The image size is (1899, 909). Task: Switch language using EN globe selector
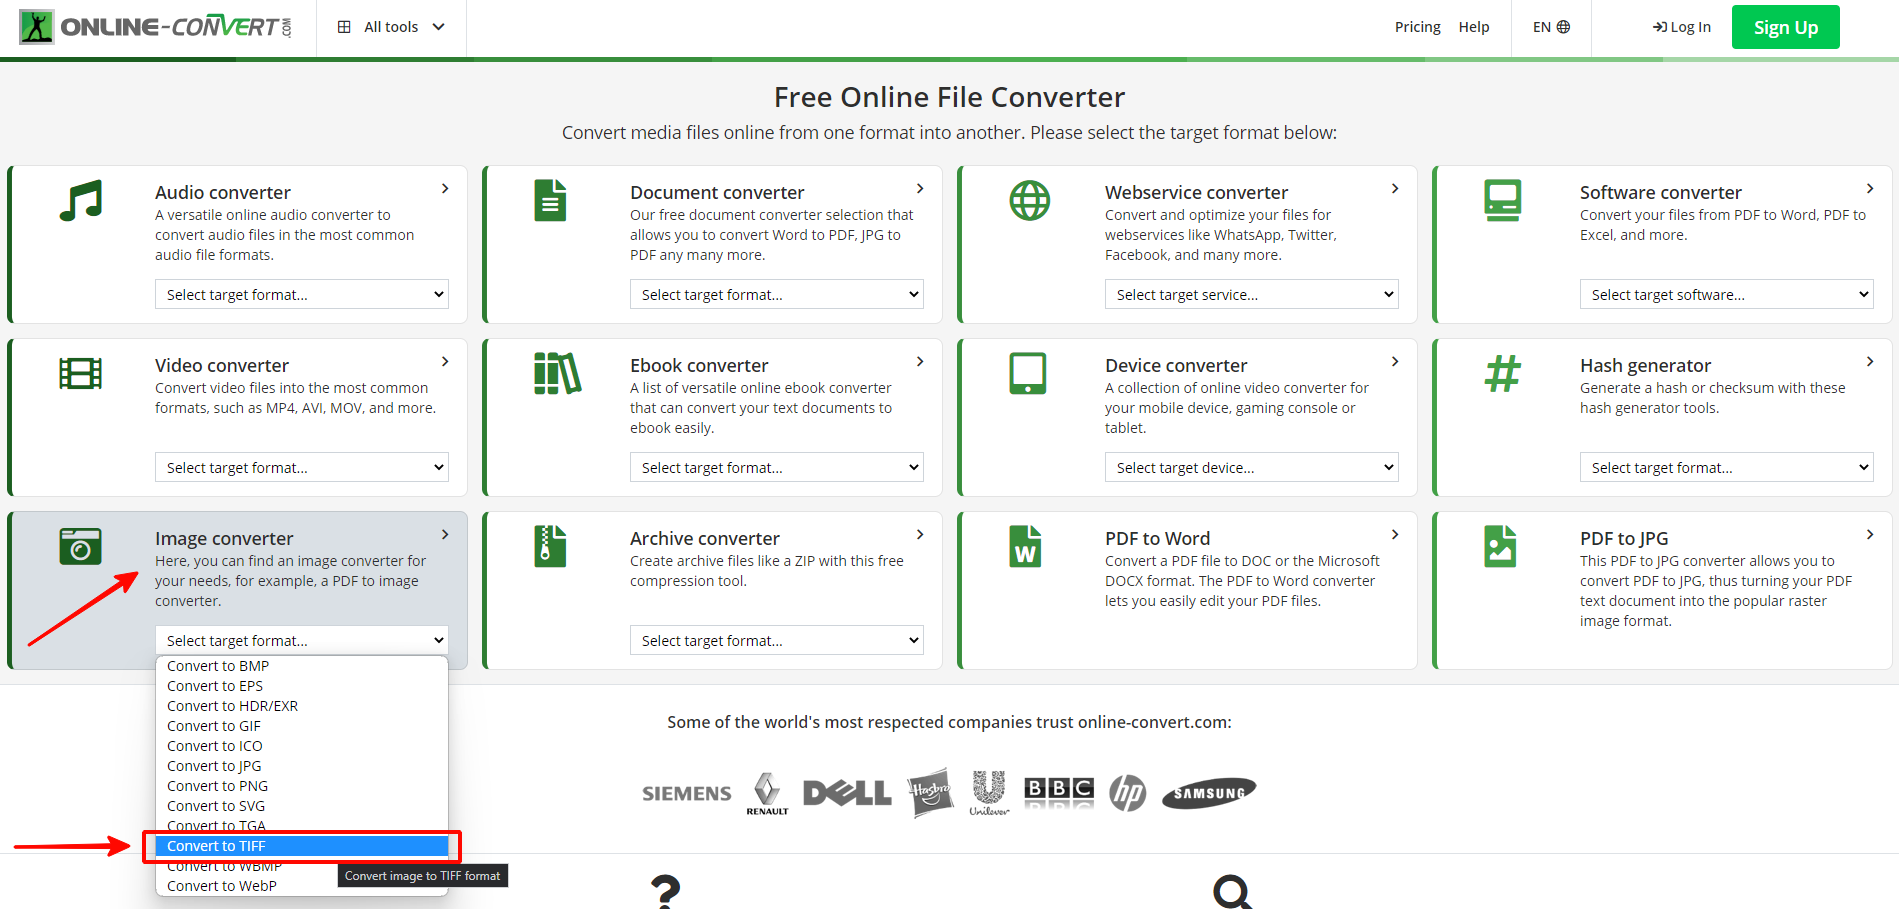point(1551,27)
